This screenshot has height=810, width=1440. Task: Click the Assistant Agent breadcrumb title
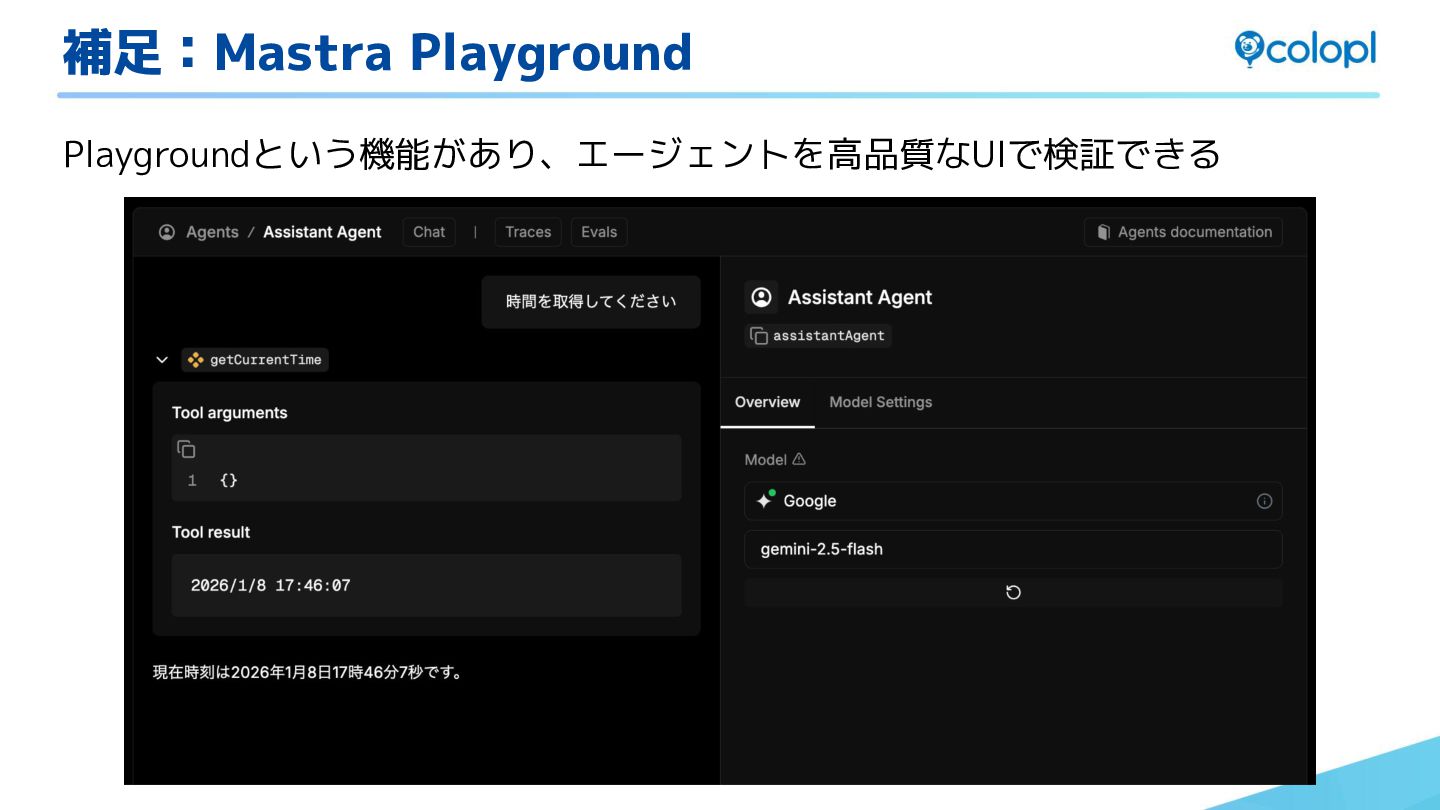322,232
